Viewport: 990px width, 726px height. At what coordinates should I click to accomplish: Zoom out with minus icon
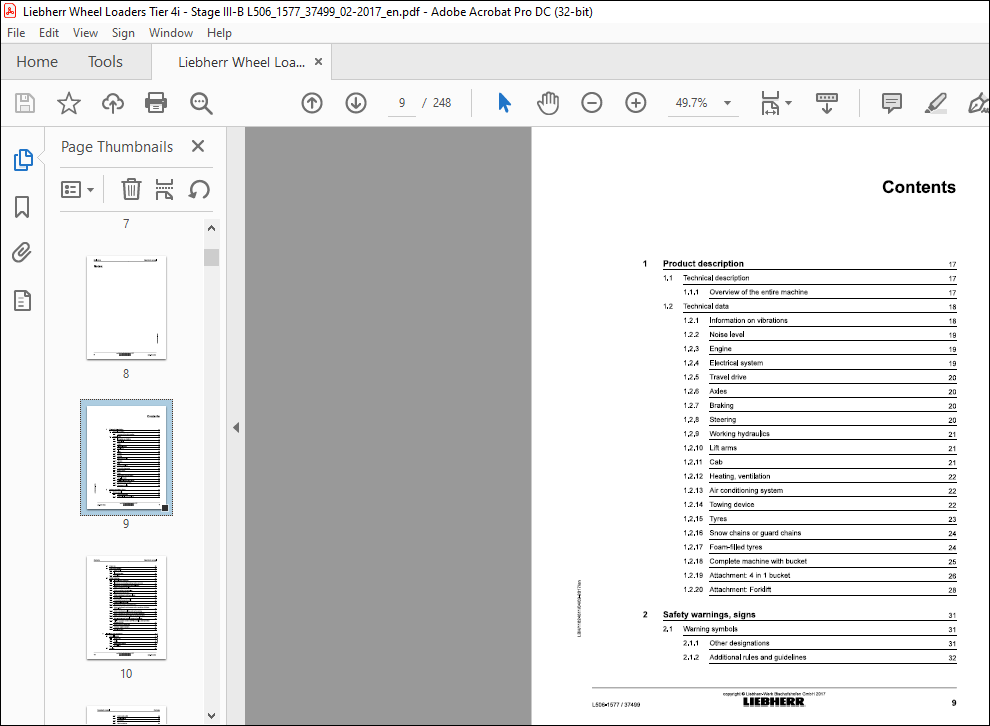pos(592,103)
